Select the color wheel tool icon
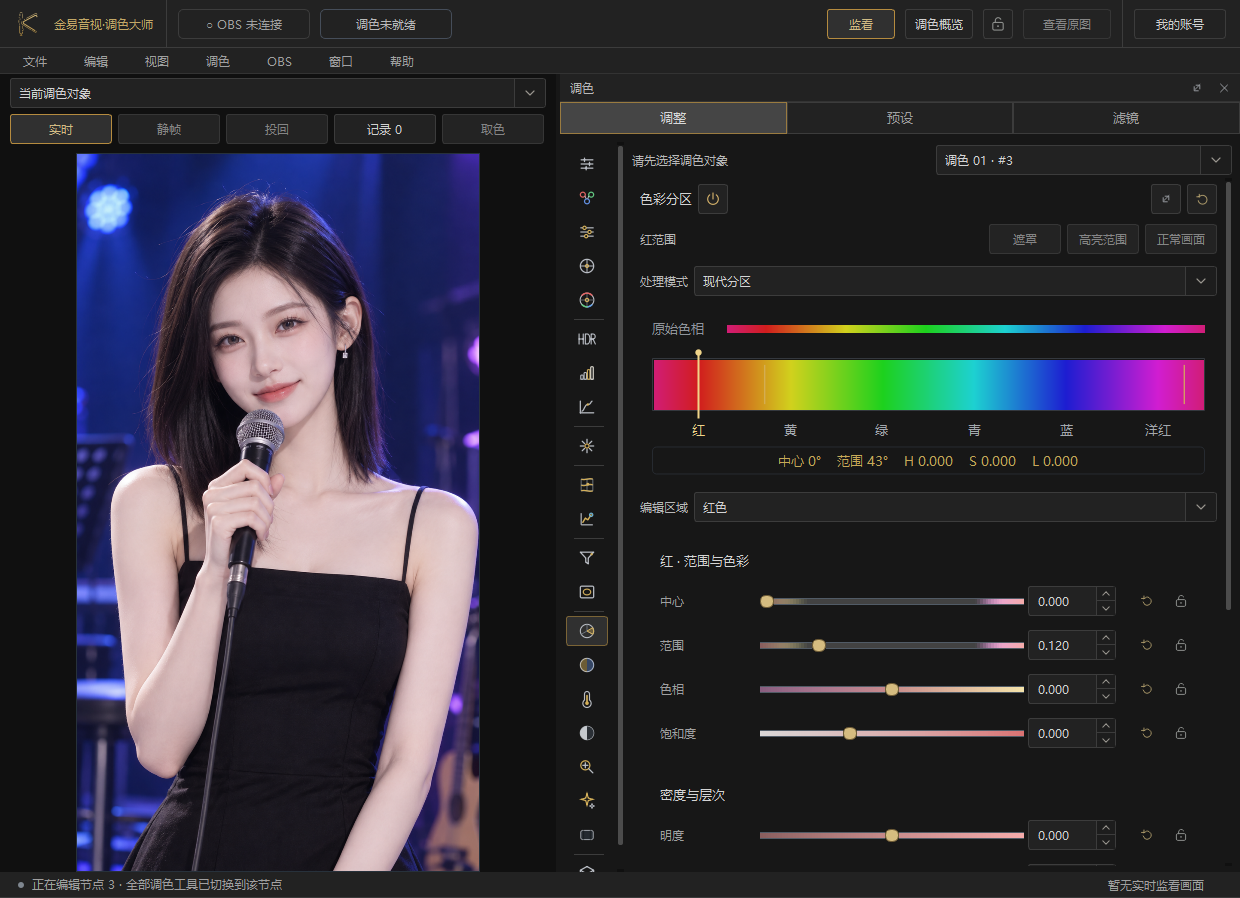 [587, 300]
